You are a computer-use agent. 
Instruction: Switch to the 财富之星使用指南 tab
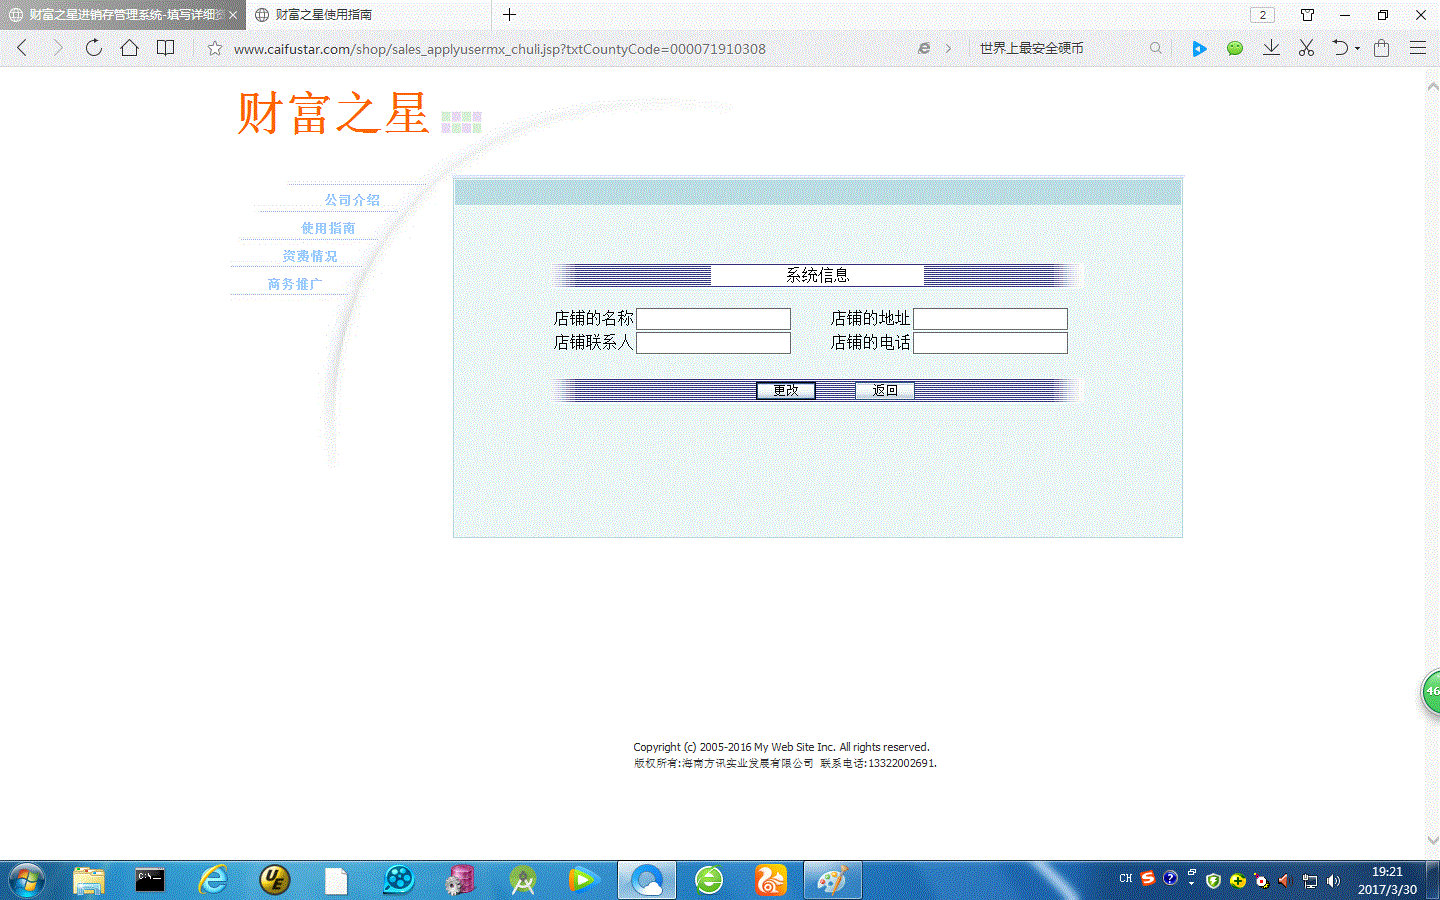click(324, 15)
